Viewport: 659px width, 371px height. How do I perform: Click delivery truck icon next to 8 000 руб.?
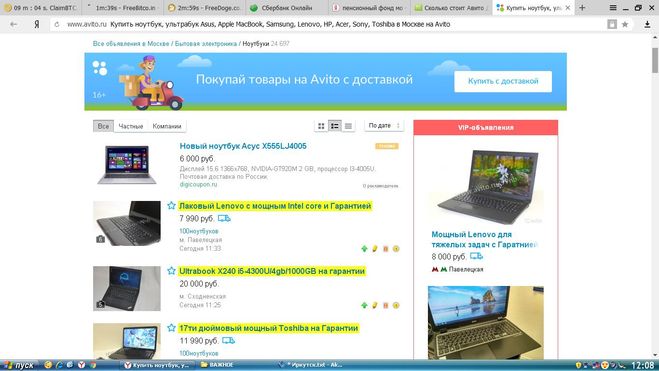[476, 256]
